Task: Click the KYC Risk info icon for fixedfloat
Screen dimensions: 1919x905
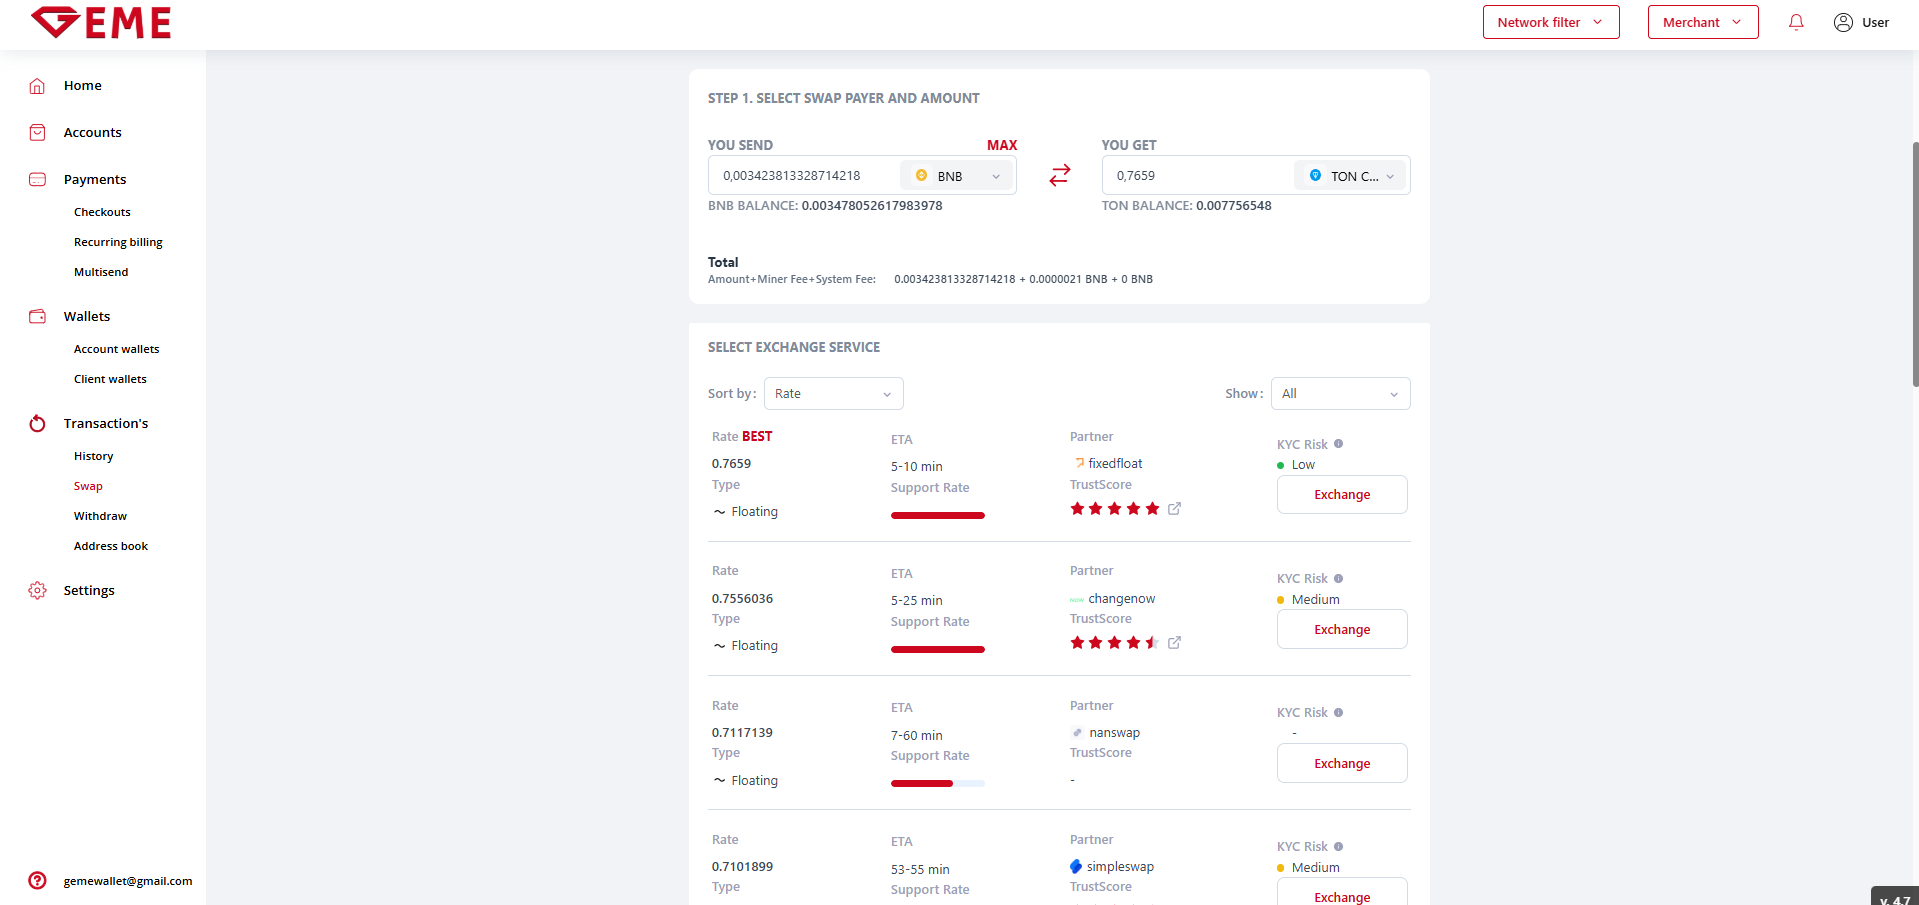Action: (1338, 444)
